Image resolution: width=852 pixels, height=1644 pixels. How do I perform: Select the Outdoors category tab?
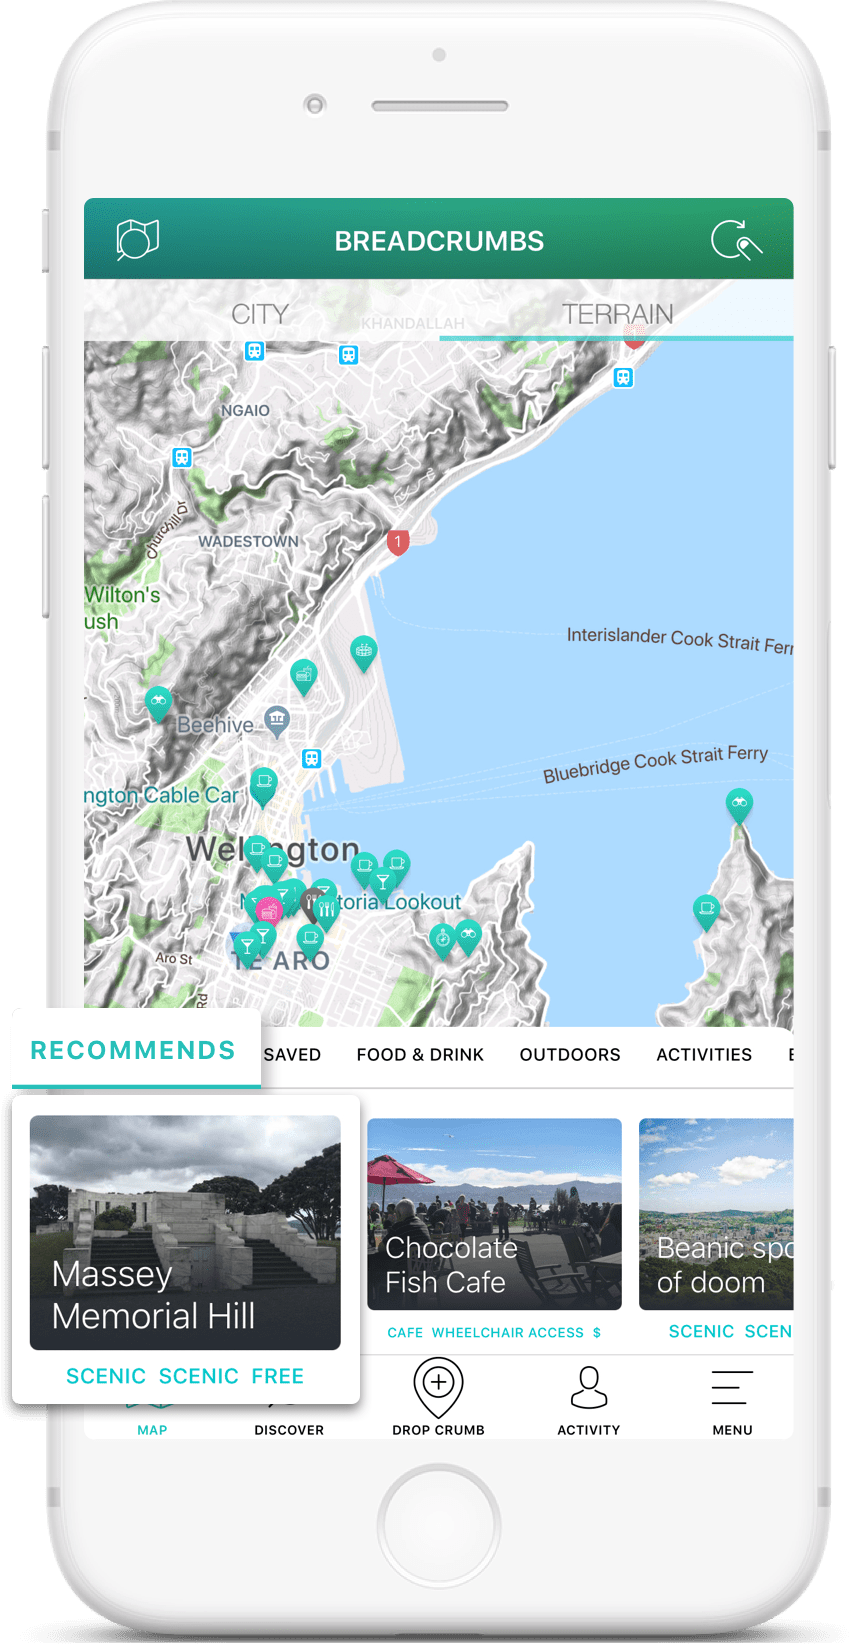[x=570, y=1055]
